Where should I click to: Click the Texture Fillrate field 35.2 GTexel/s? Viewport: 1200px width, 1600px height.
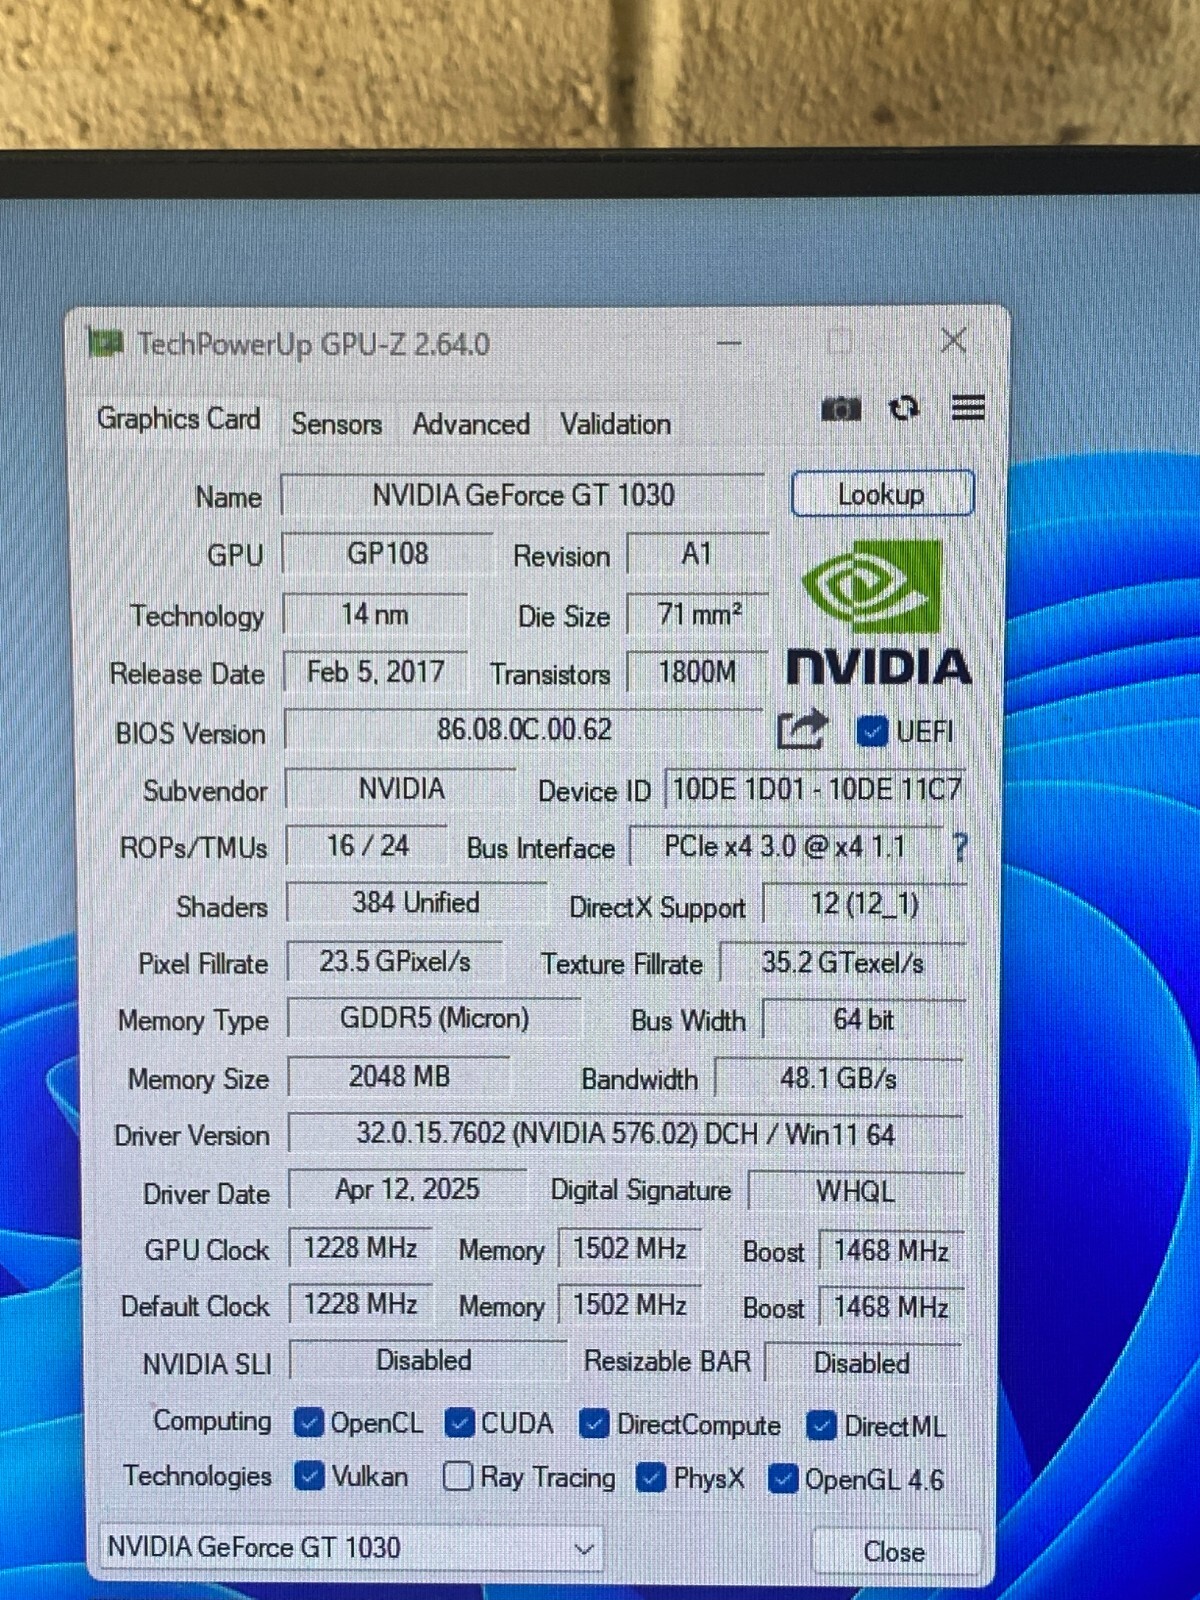pos(842,963)
